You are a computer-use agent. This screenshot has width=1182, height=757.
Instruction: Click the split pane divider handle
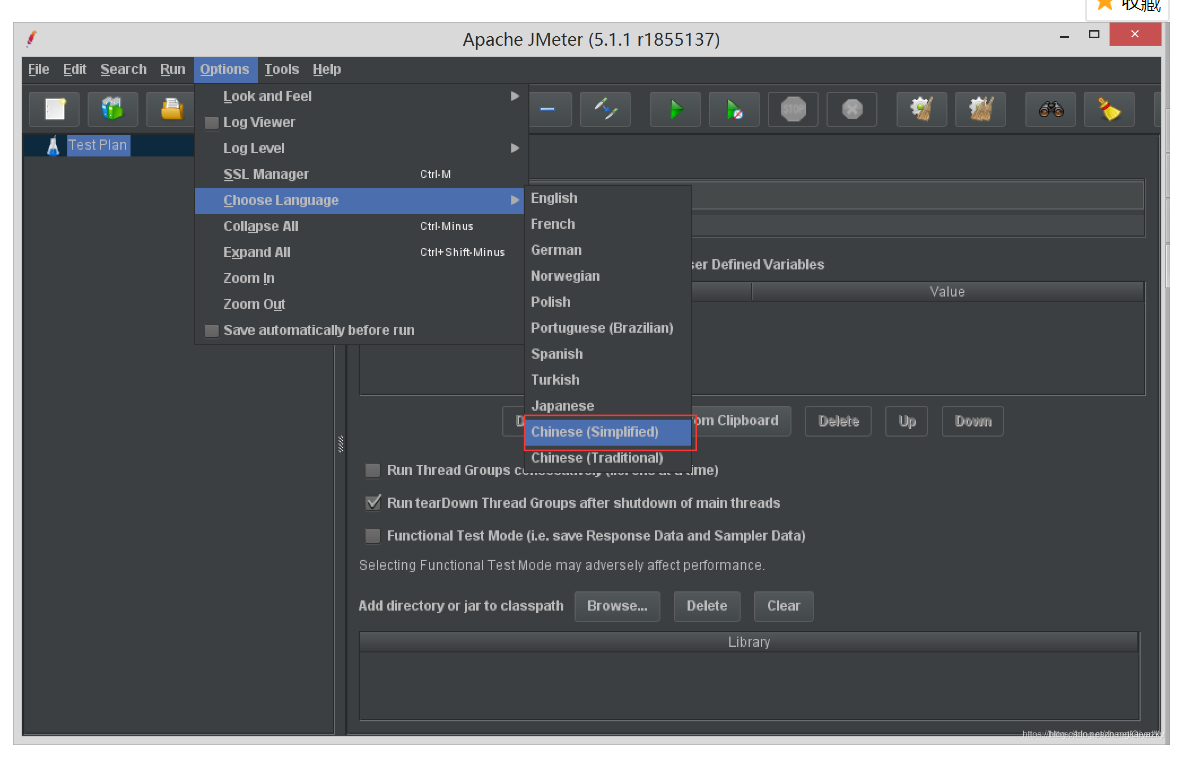pyautogui.click(x=341, y=444)
